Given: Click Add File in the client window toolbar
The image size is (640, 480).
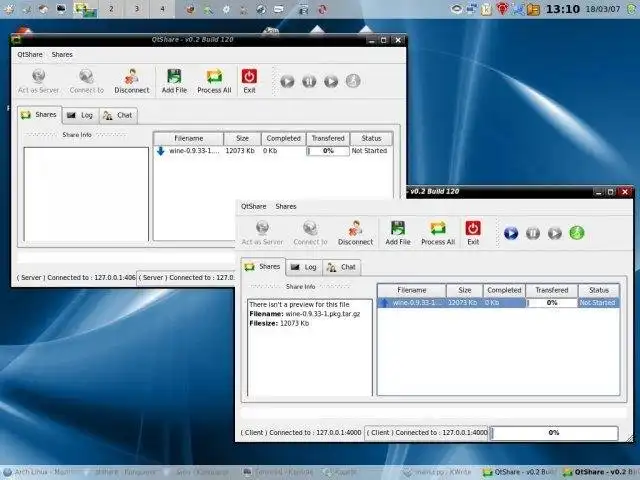Looking at the screenshot, I should (x=398, y=229).
